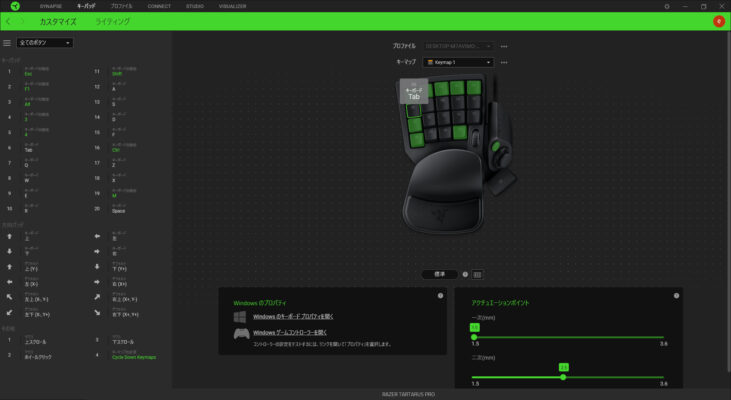This screenshot has width=731, height=400.
Task: Open the 全てのボタン filter dropdown
Action: coord(45,43)
